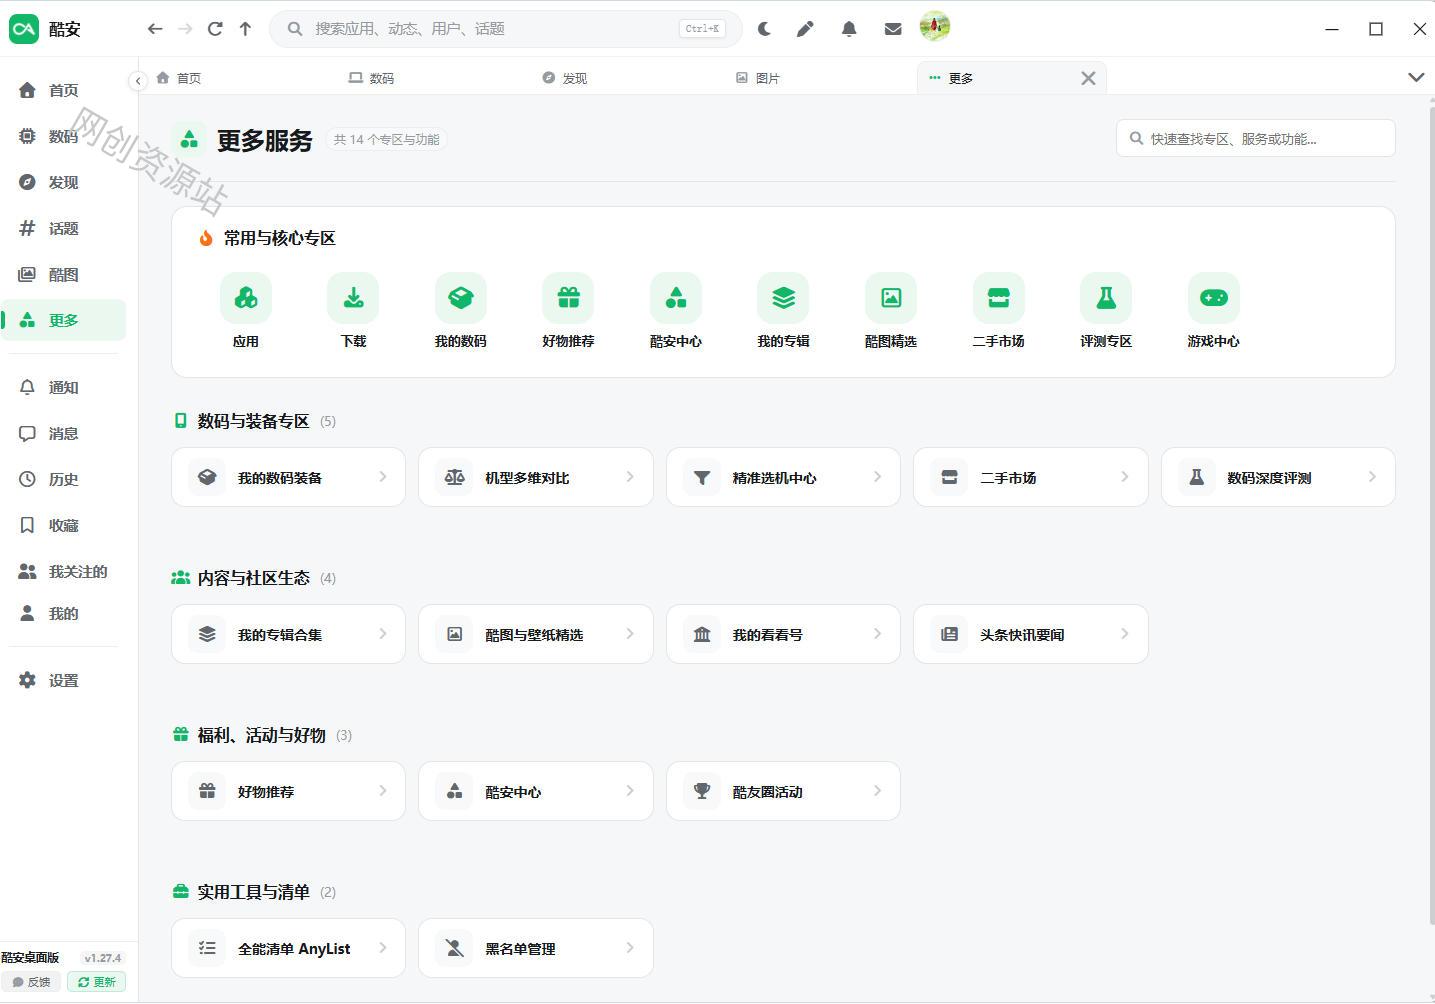Expand the tab list dropdown chevron

click(x=1416, y=77)
